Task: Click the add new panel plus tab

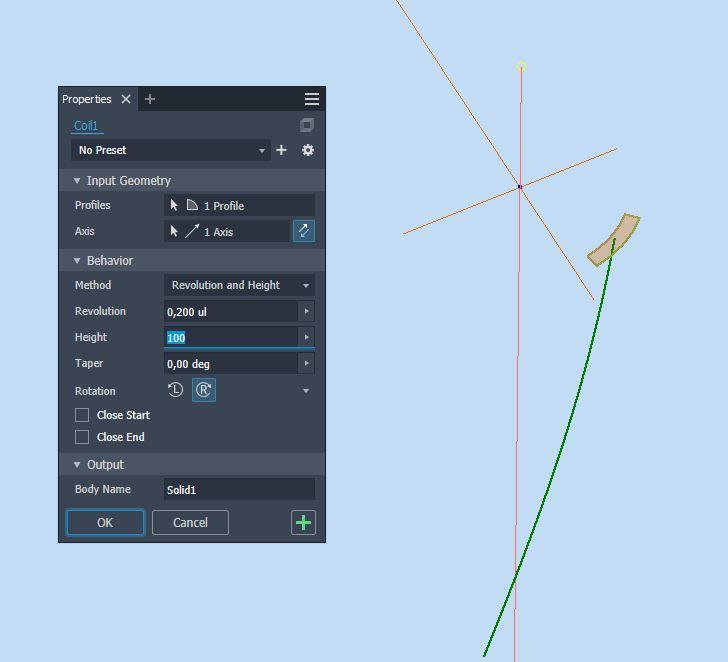Action: (150, 99)
